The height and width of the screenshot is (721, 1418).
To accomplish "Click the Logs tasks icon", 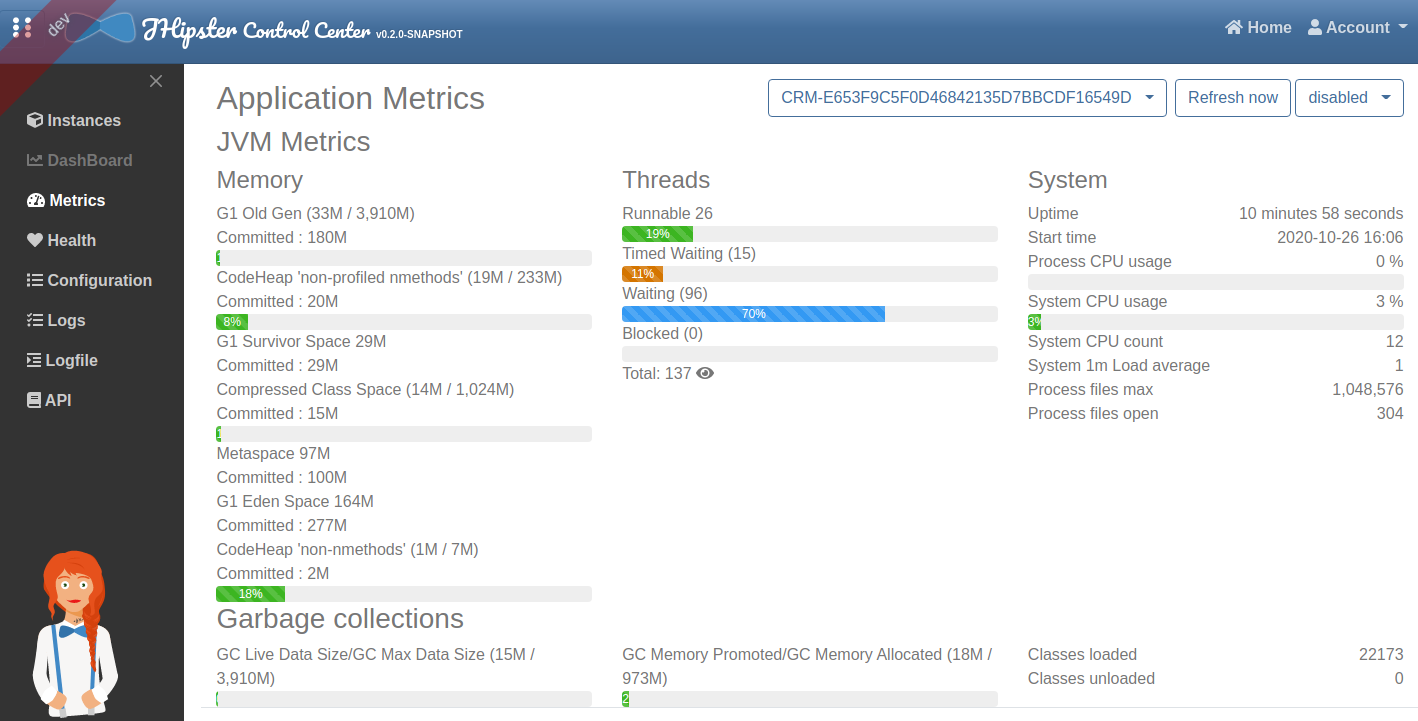I will 35,320.
